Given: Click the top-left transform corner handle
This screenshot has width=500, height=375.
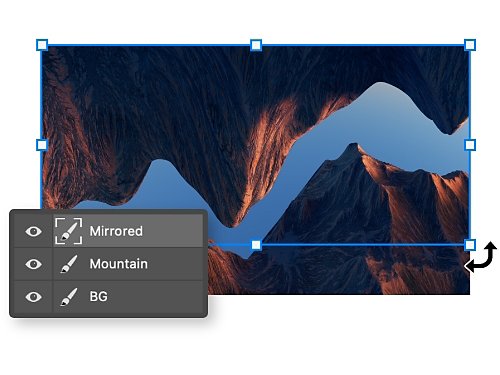Looking at the screenshot, I should [42, 45].
